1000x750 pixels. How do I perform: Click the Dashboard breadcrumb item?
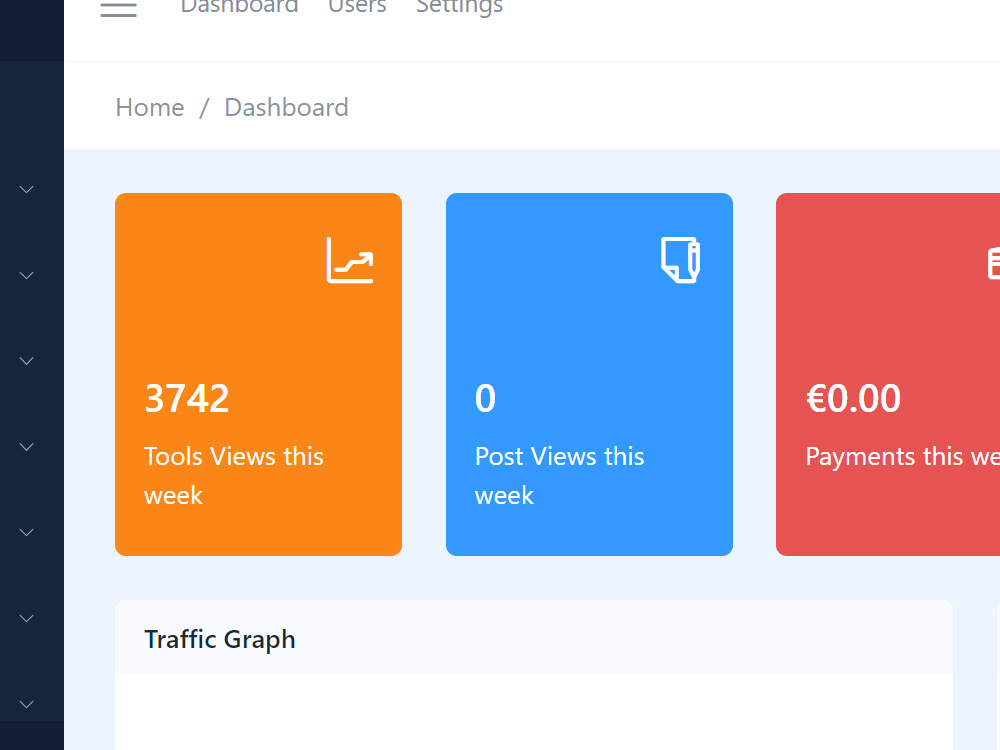pyautogui.click(x=286, y=107)
